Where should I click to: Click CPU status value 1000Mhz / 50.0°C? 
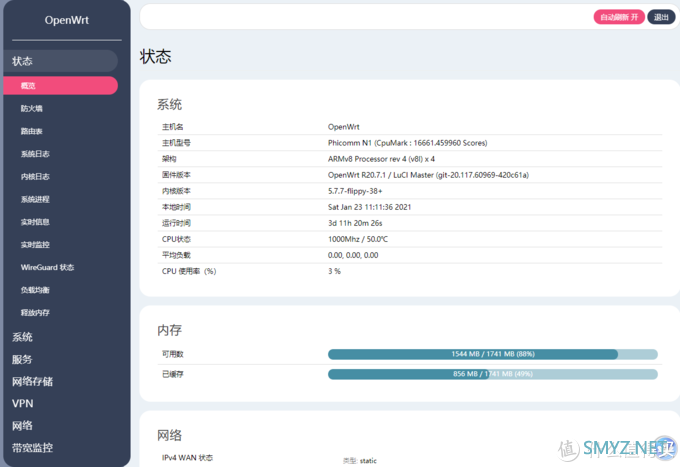click(358, 239)
